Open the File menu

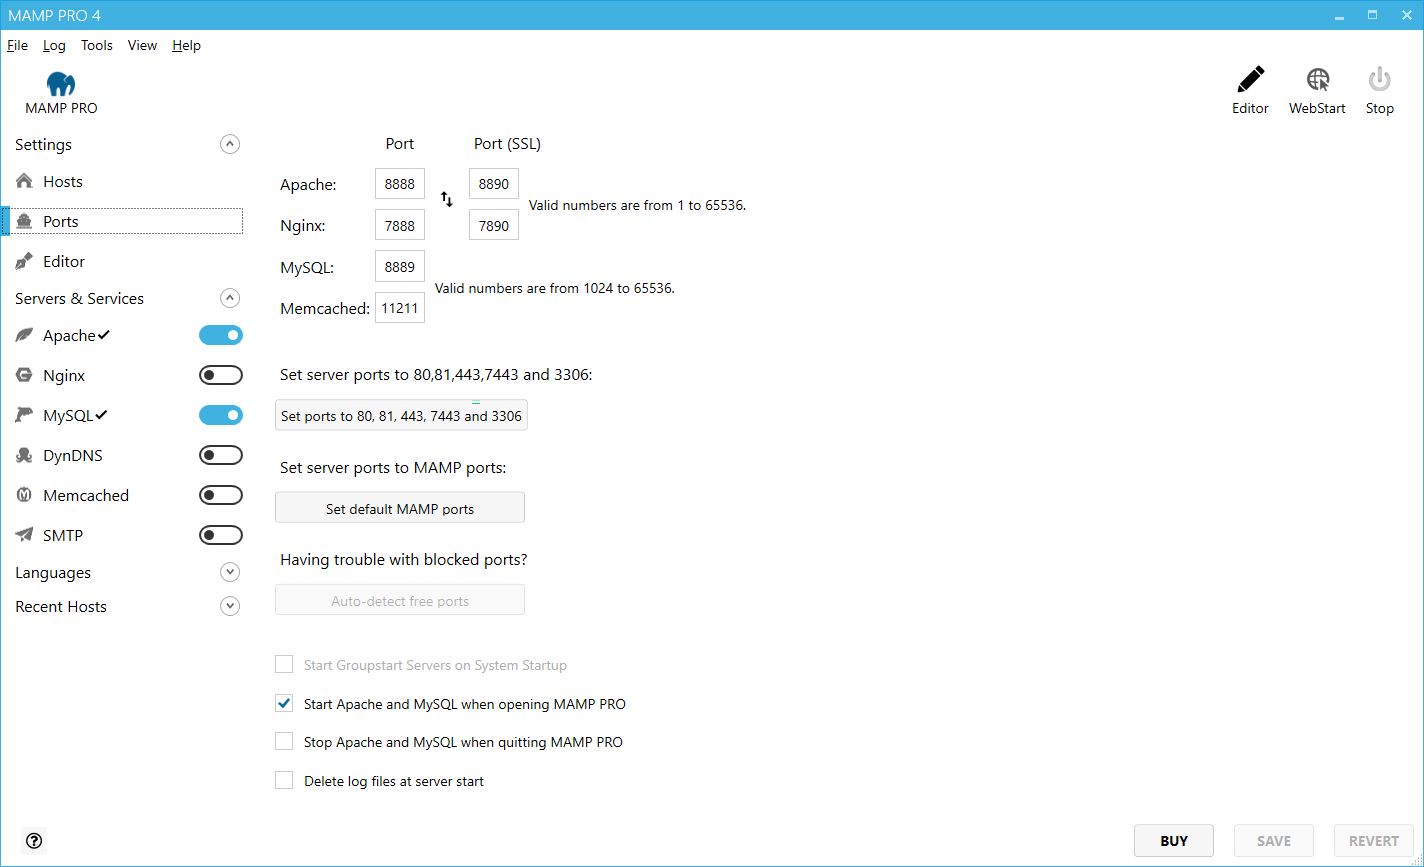pyautogui.click(x=17, y=45)
